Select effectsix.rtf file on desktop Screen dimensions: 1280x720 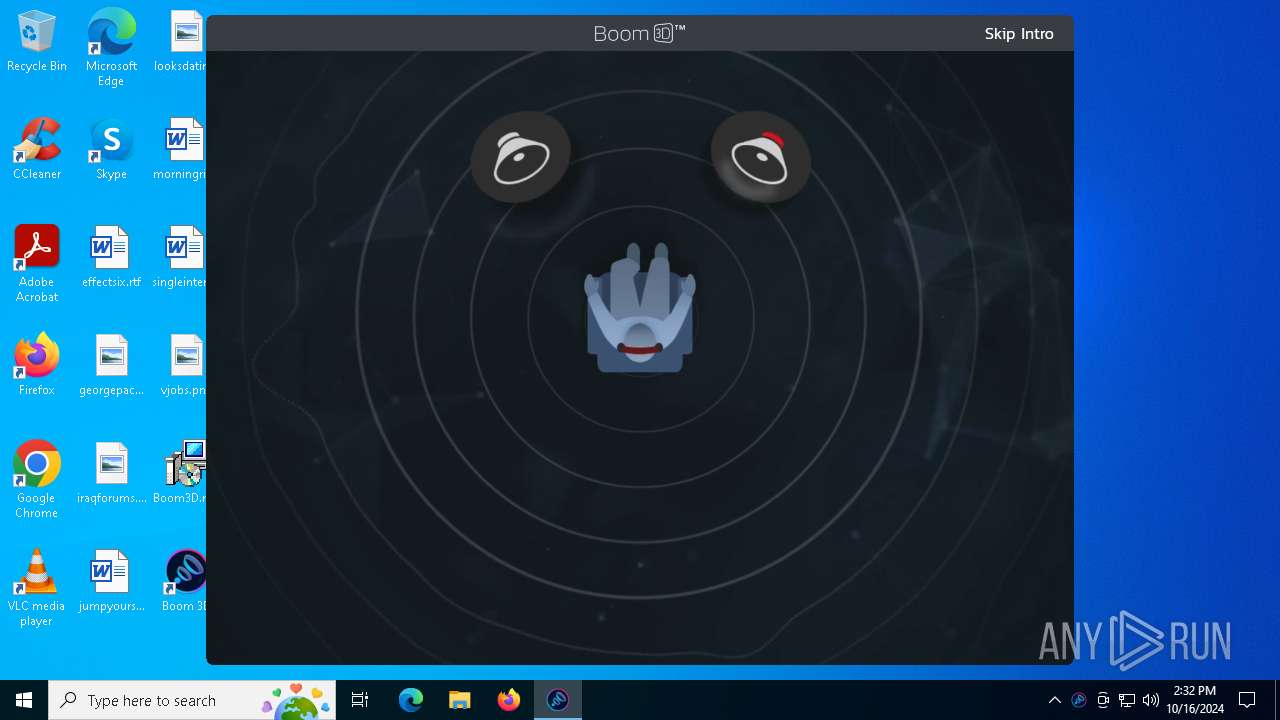(x=111, y=257)
